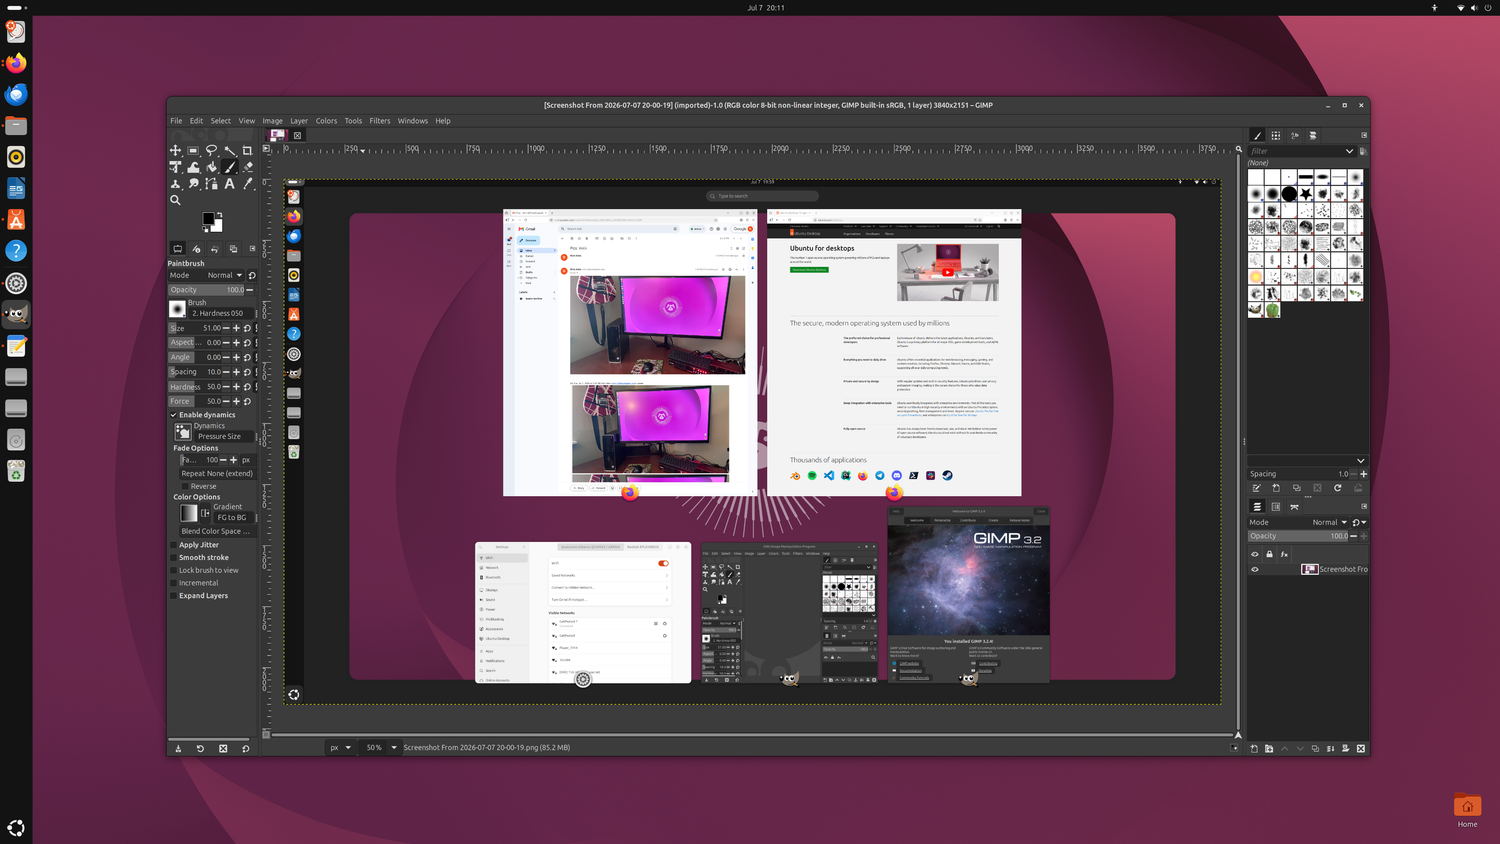The image size is (1500, 844).
Task: Click the star-shaped brush thumbnail
Action: (x=1305, y=194)
